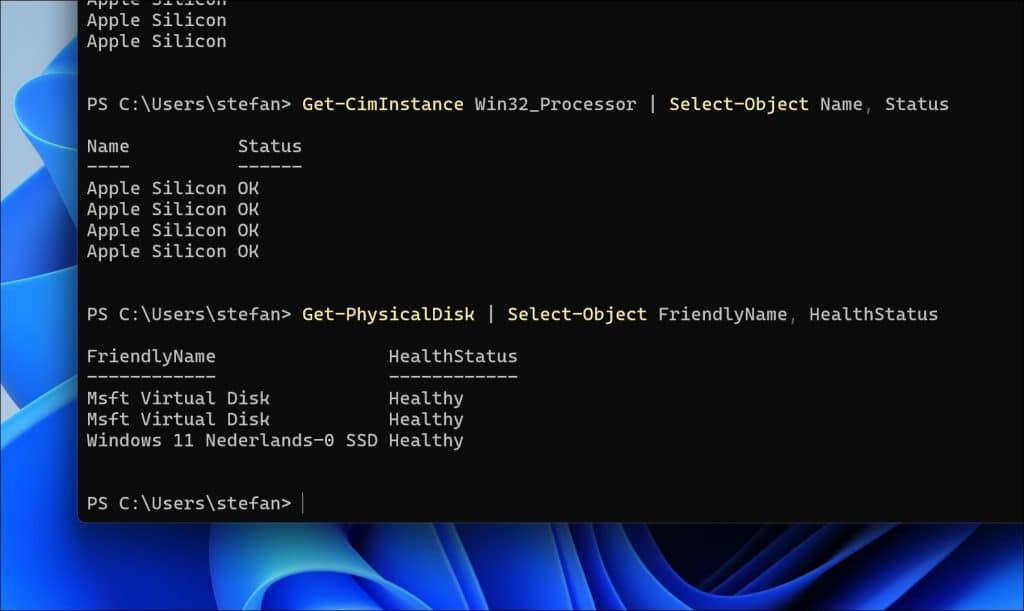Click Select-Object in the Get-PhysicalDisk command line

[x=577, y=314]
